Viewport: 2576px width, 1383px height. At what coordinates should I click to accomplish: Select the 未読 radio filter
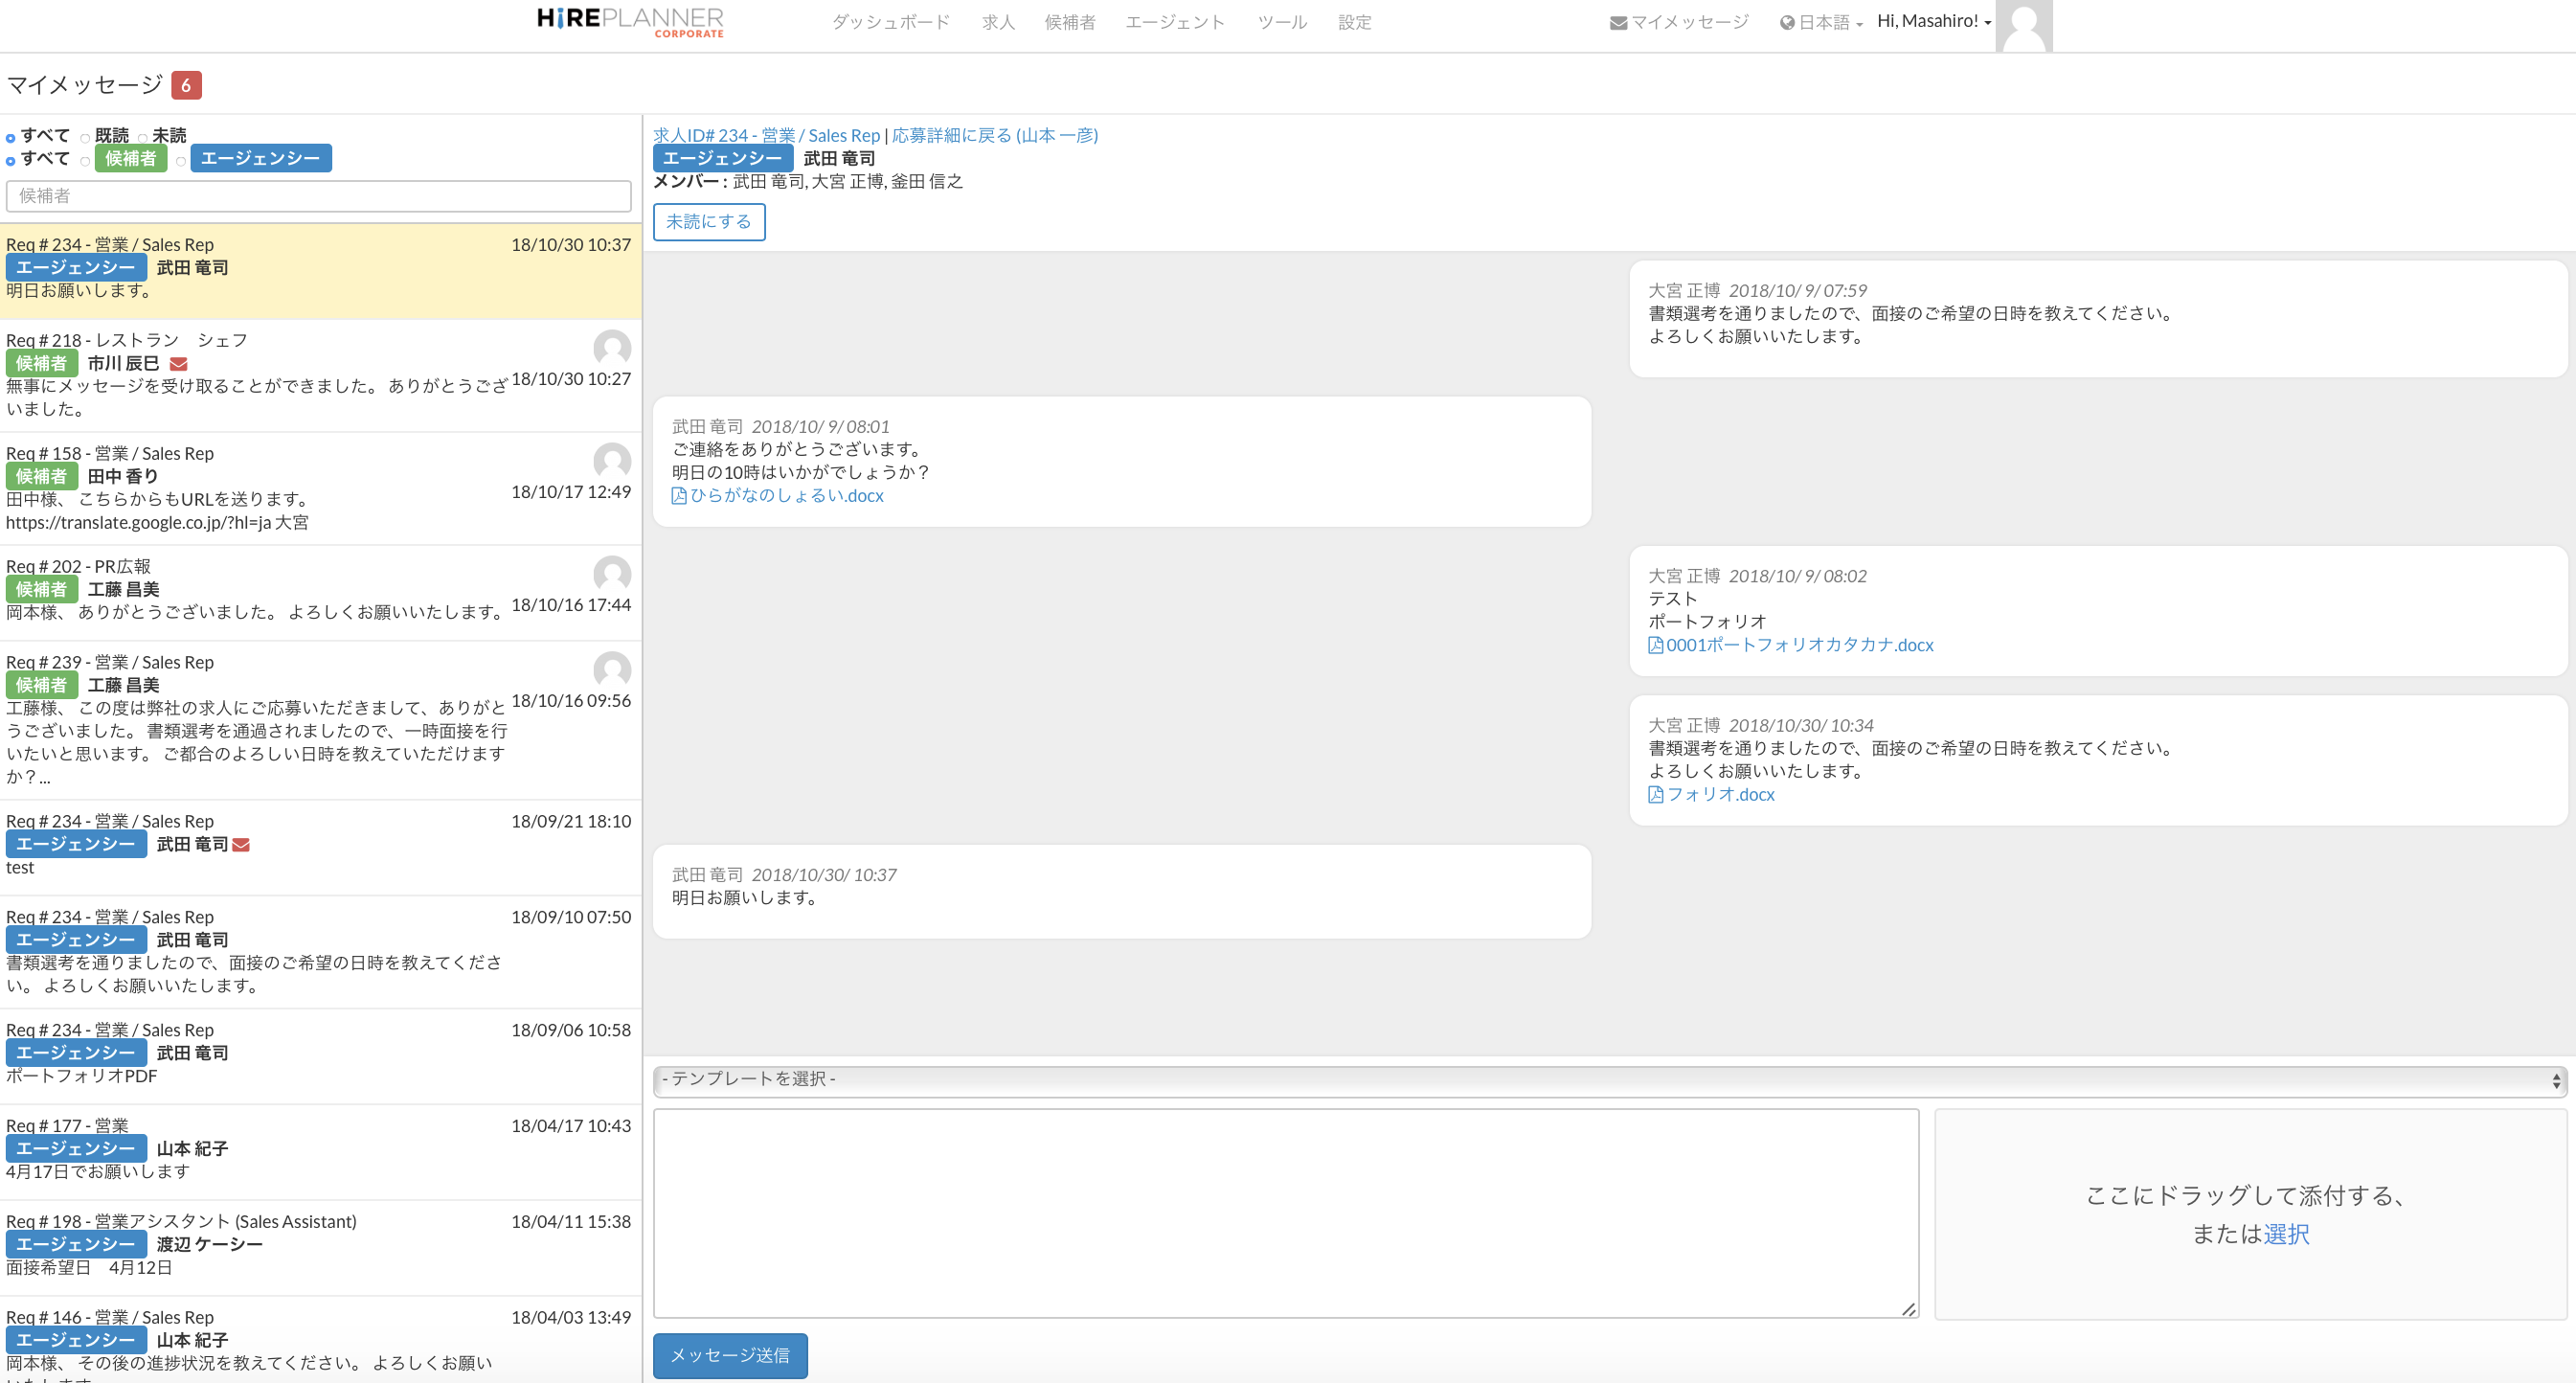(x=143, y=138)
